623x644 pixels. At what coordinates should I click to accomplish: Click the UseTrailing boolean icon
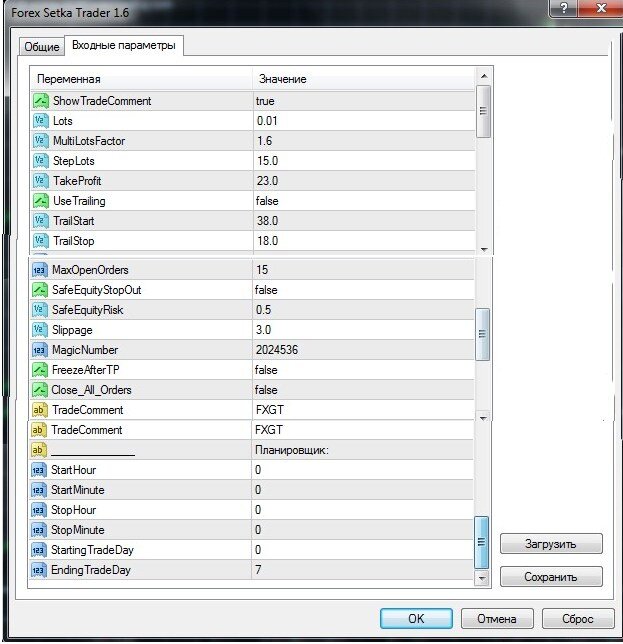coord(41,201)
